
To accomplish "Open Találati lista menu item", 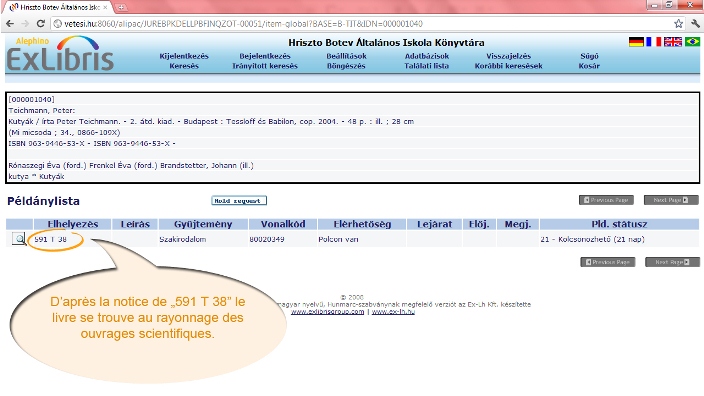I will [427, 66].
